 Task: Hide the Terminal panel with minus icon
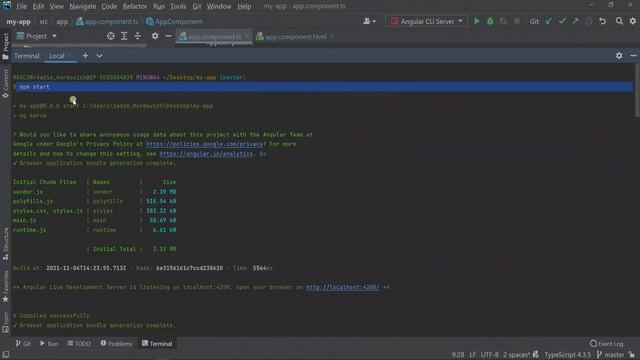633,56
